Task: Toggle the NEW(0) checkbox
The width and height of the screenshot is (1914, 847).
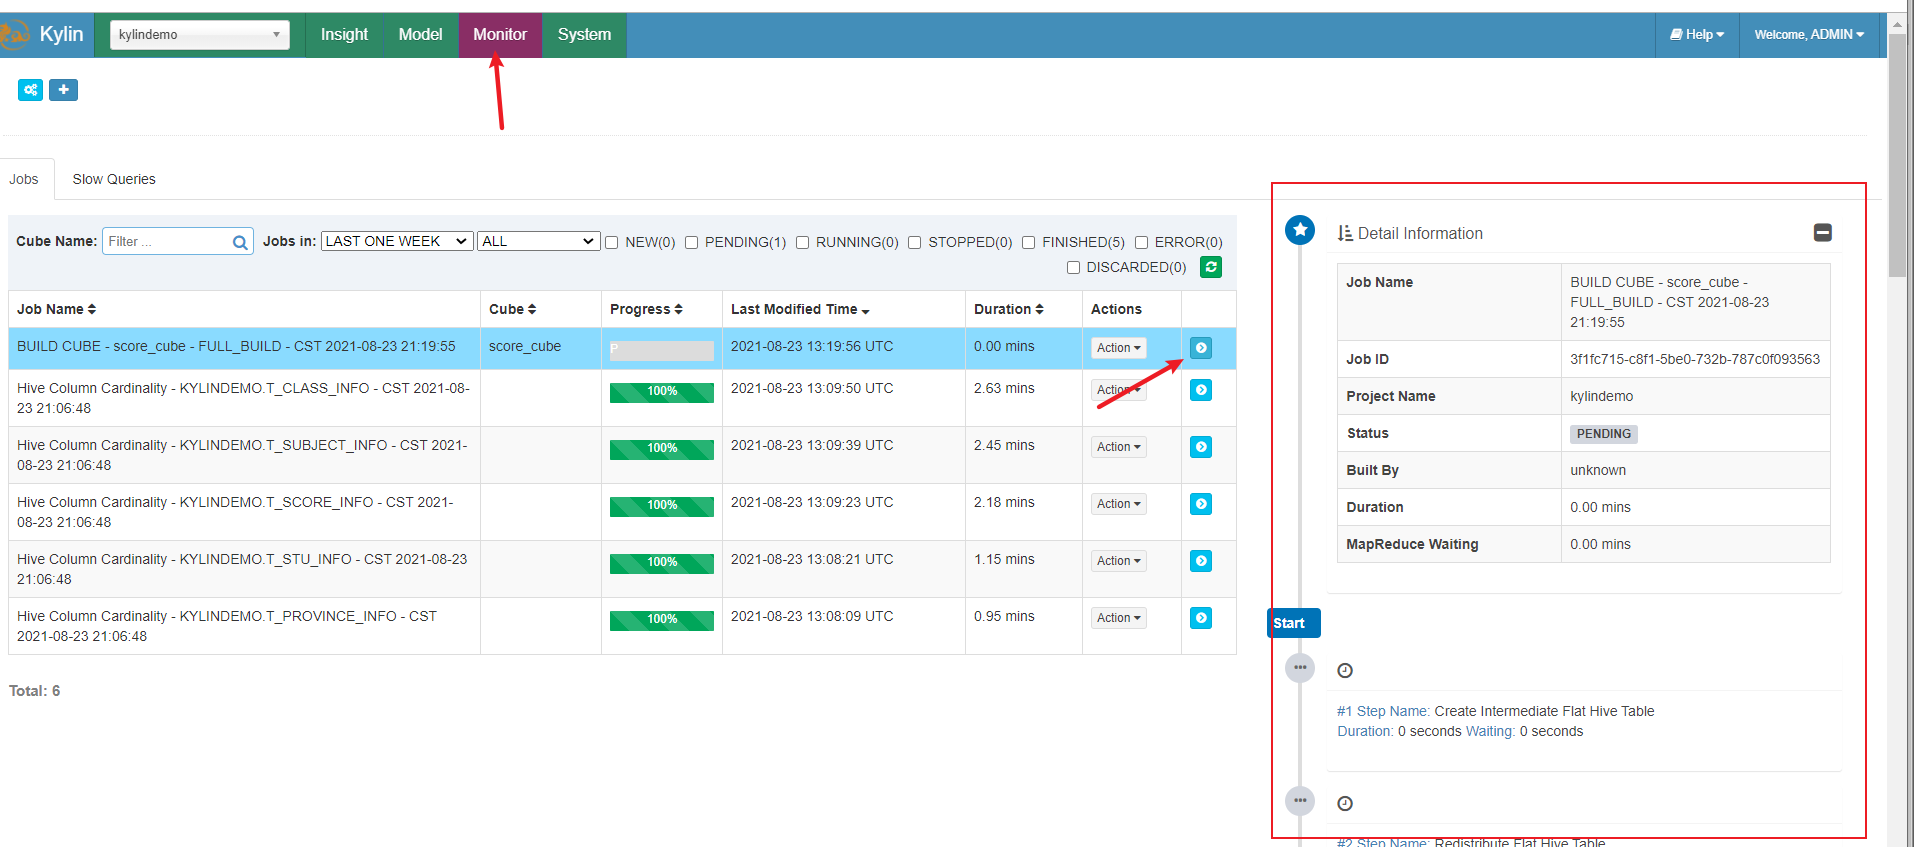Action: pos(611,242)
